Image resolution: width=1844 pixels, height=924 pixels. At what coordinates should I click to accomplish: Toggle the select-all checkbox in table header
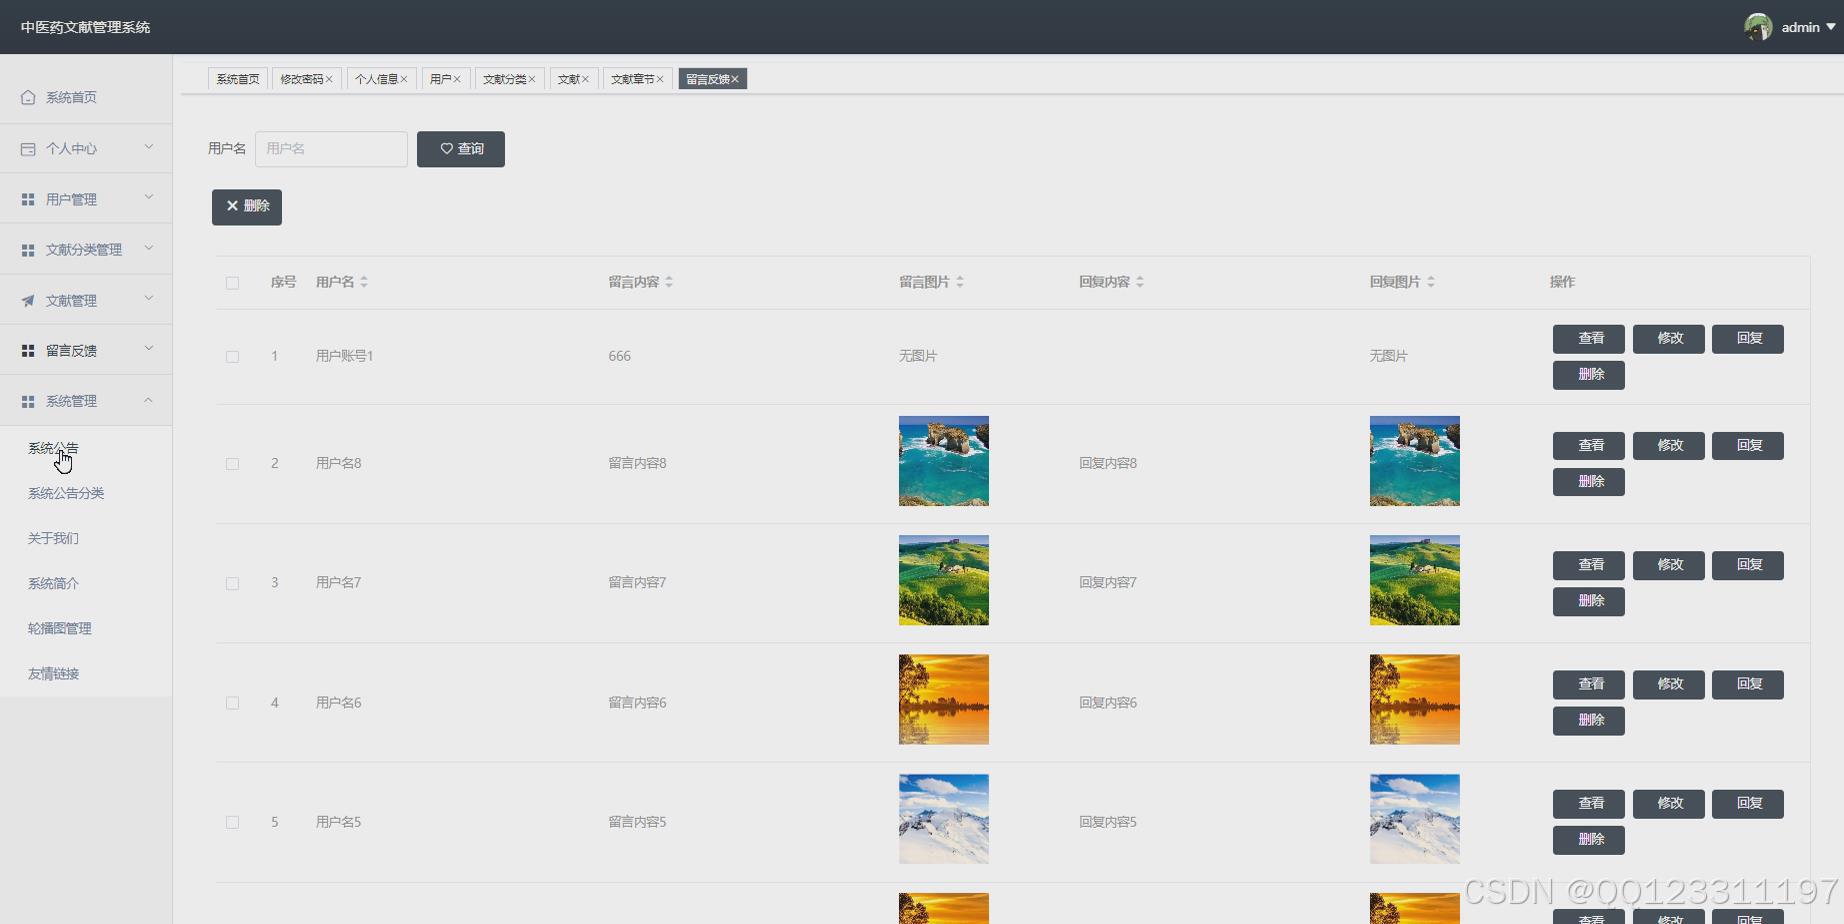click(x=232, y=283)
